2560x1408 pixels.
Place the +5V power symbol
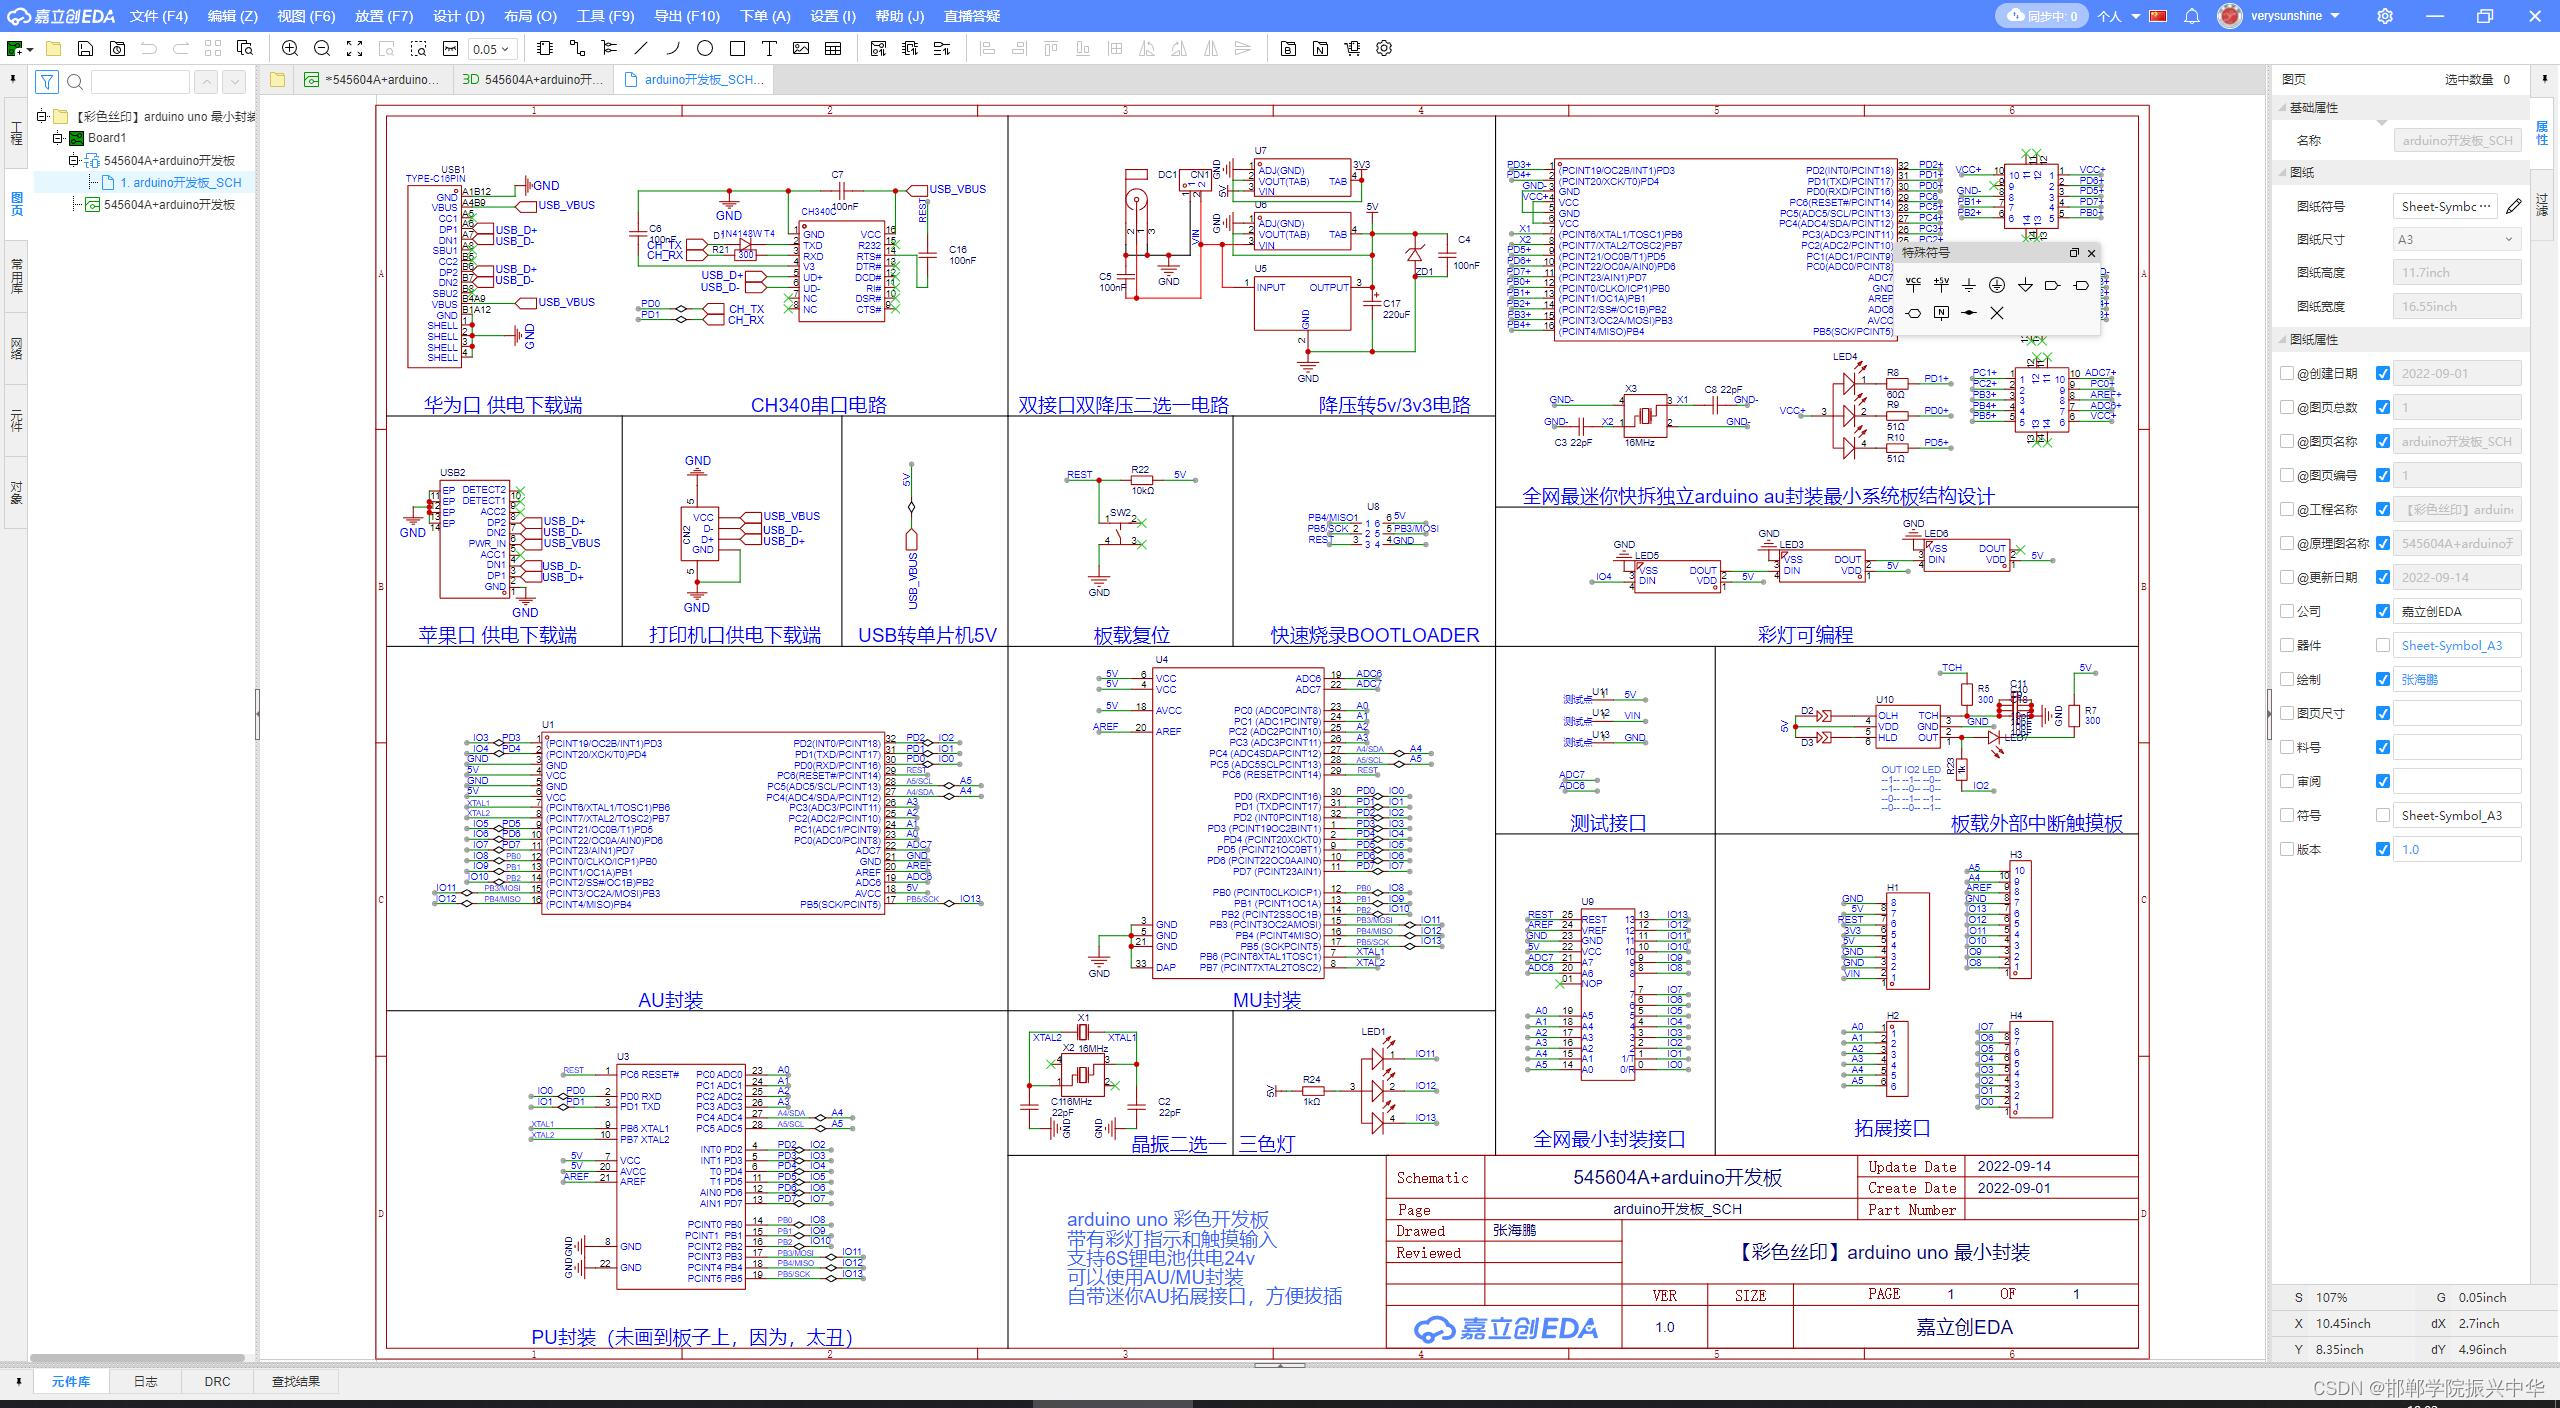[x=1941, y=285]
